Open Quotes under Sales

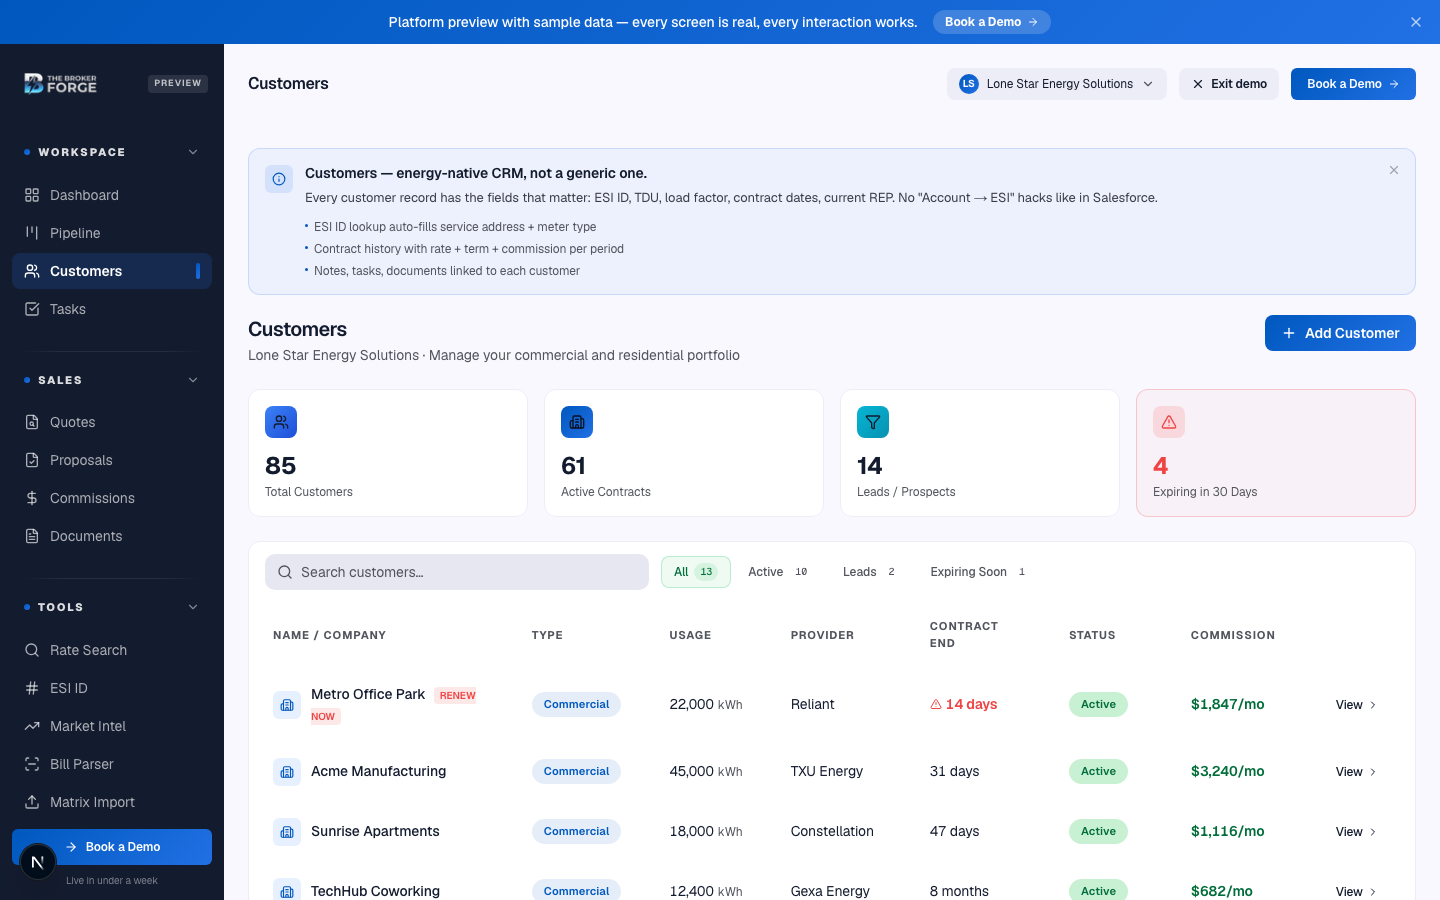[112, 422]
